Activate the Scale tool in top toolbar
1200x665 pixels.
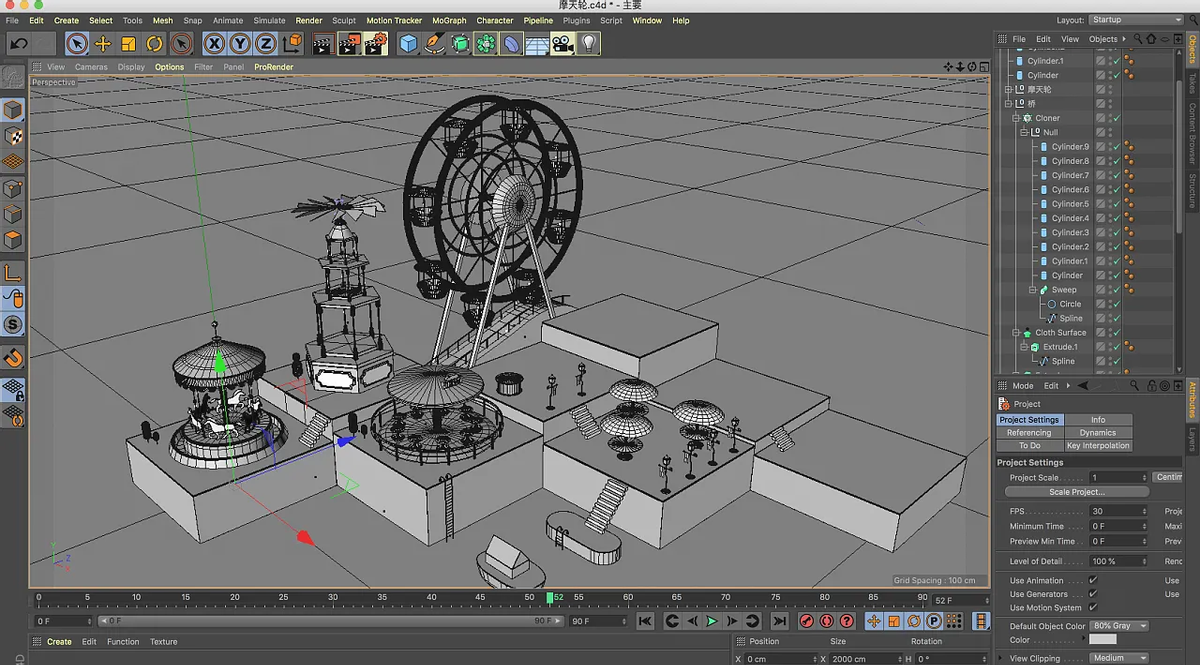129,43
